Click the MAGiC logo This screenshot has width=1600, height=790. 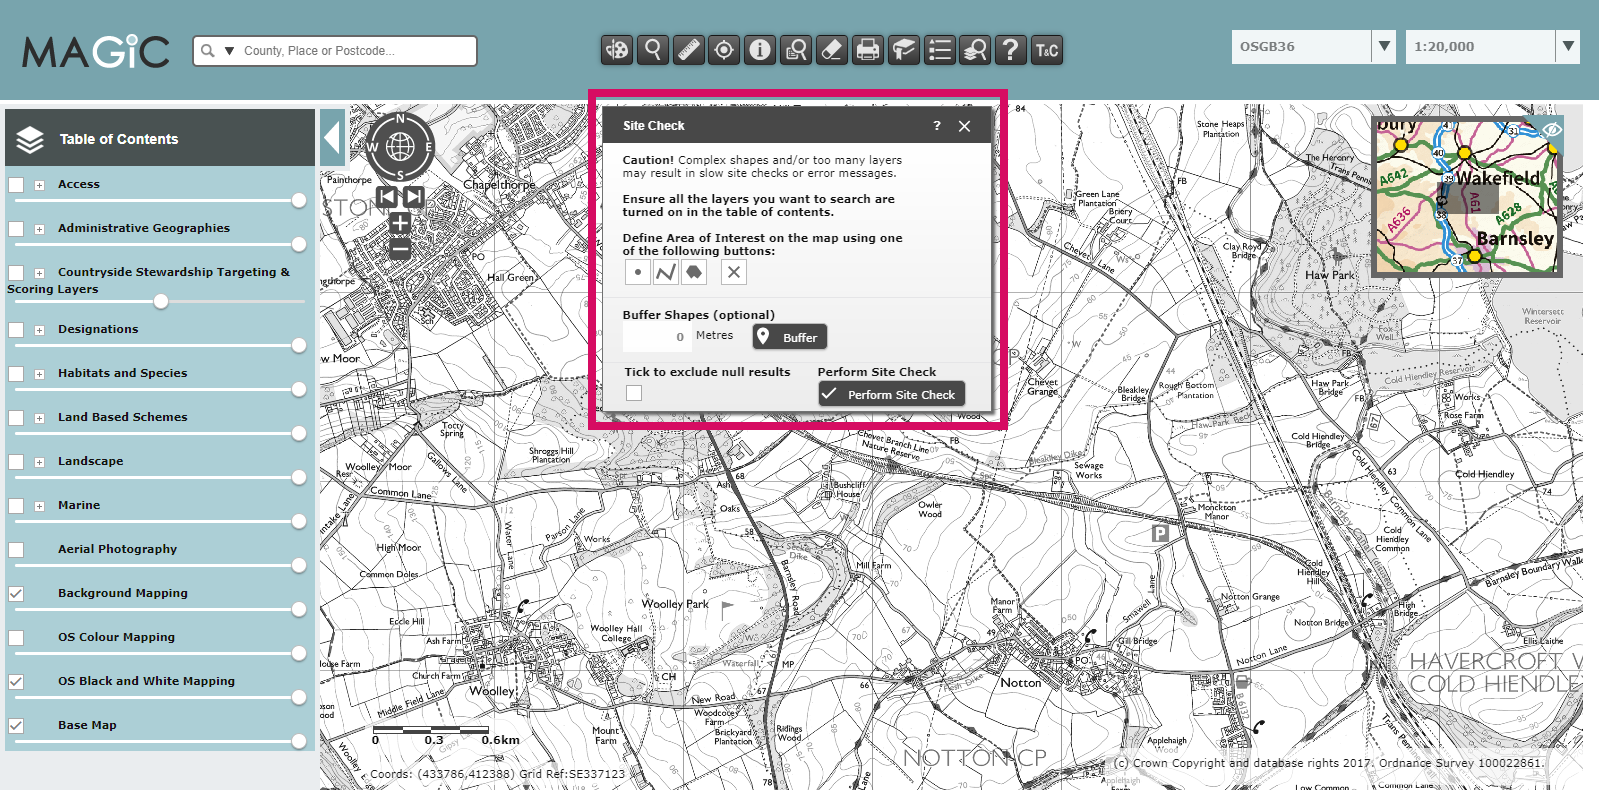[96, 51]
